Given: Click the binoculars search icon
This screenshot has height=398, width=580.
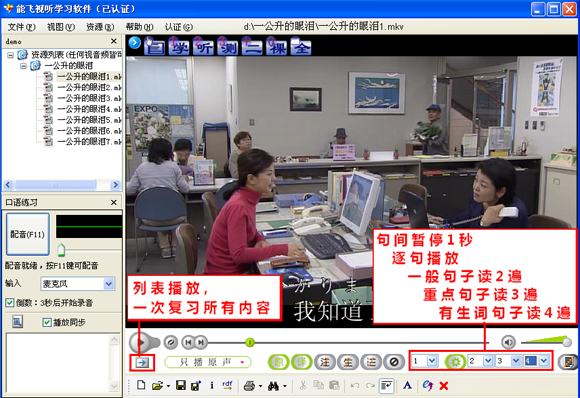Looking at the screenshot, I should click(x=273, y=386).
